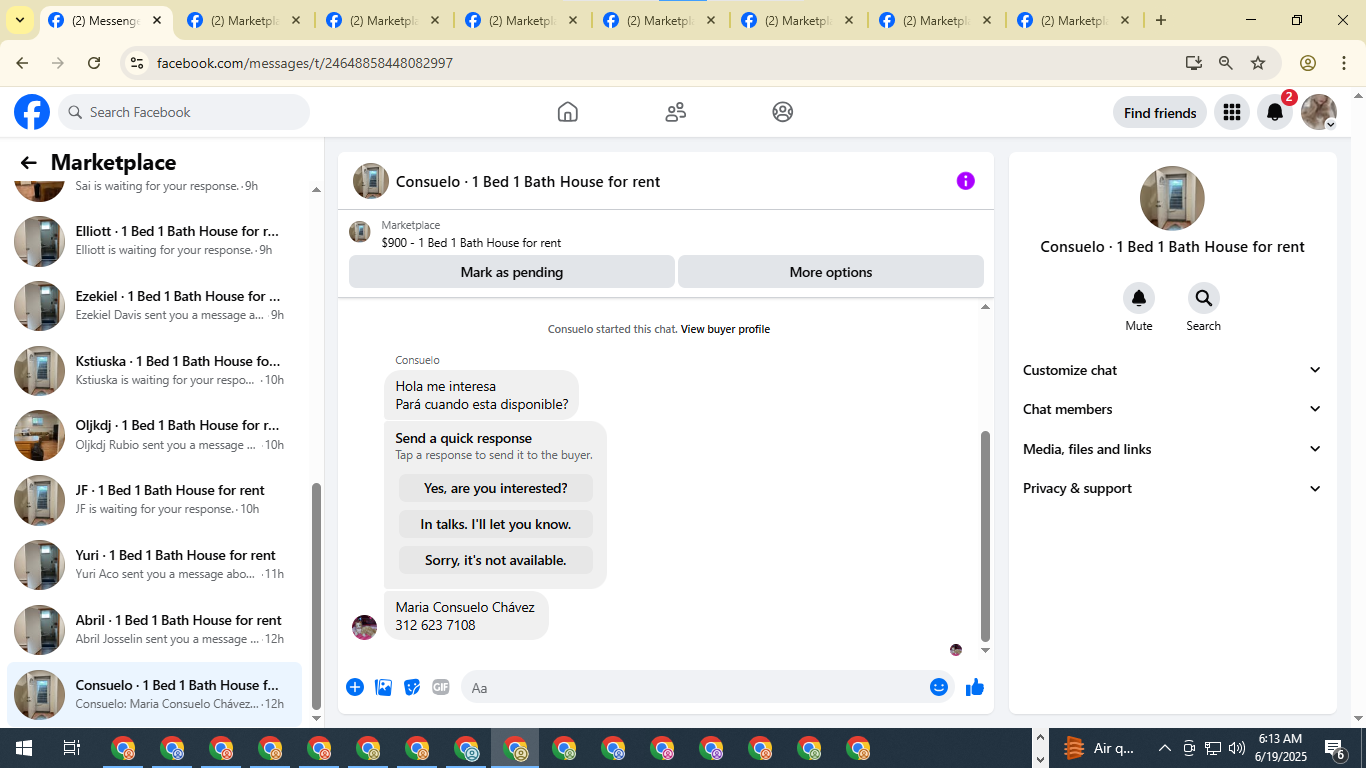
Task: Open the emoji picker smiley icon
Action: [938, 687]
